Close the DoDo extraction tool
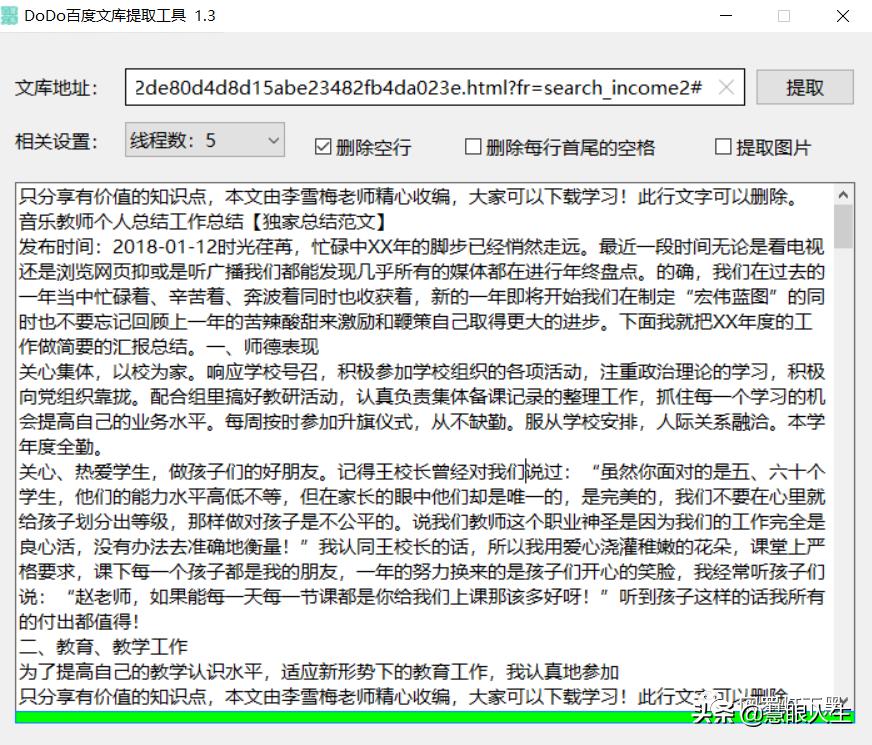This screenshot has height=745, width=872. pos(843,16)
